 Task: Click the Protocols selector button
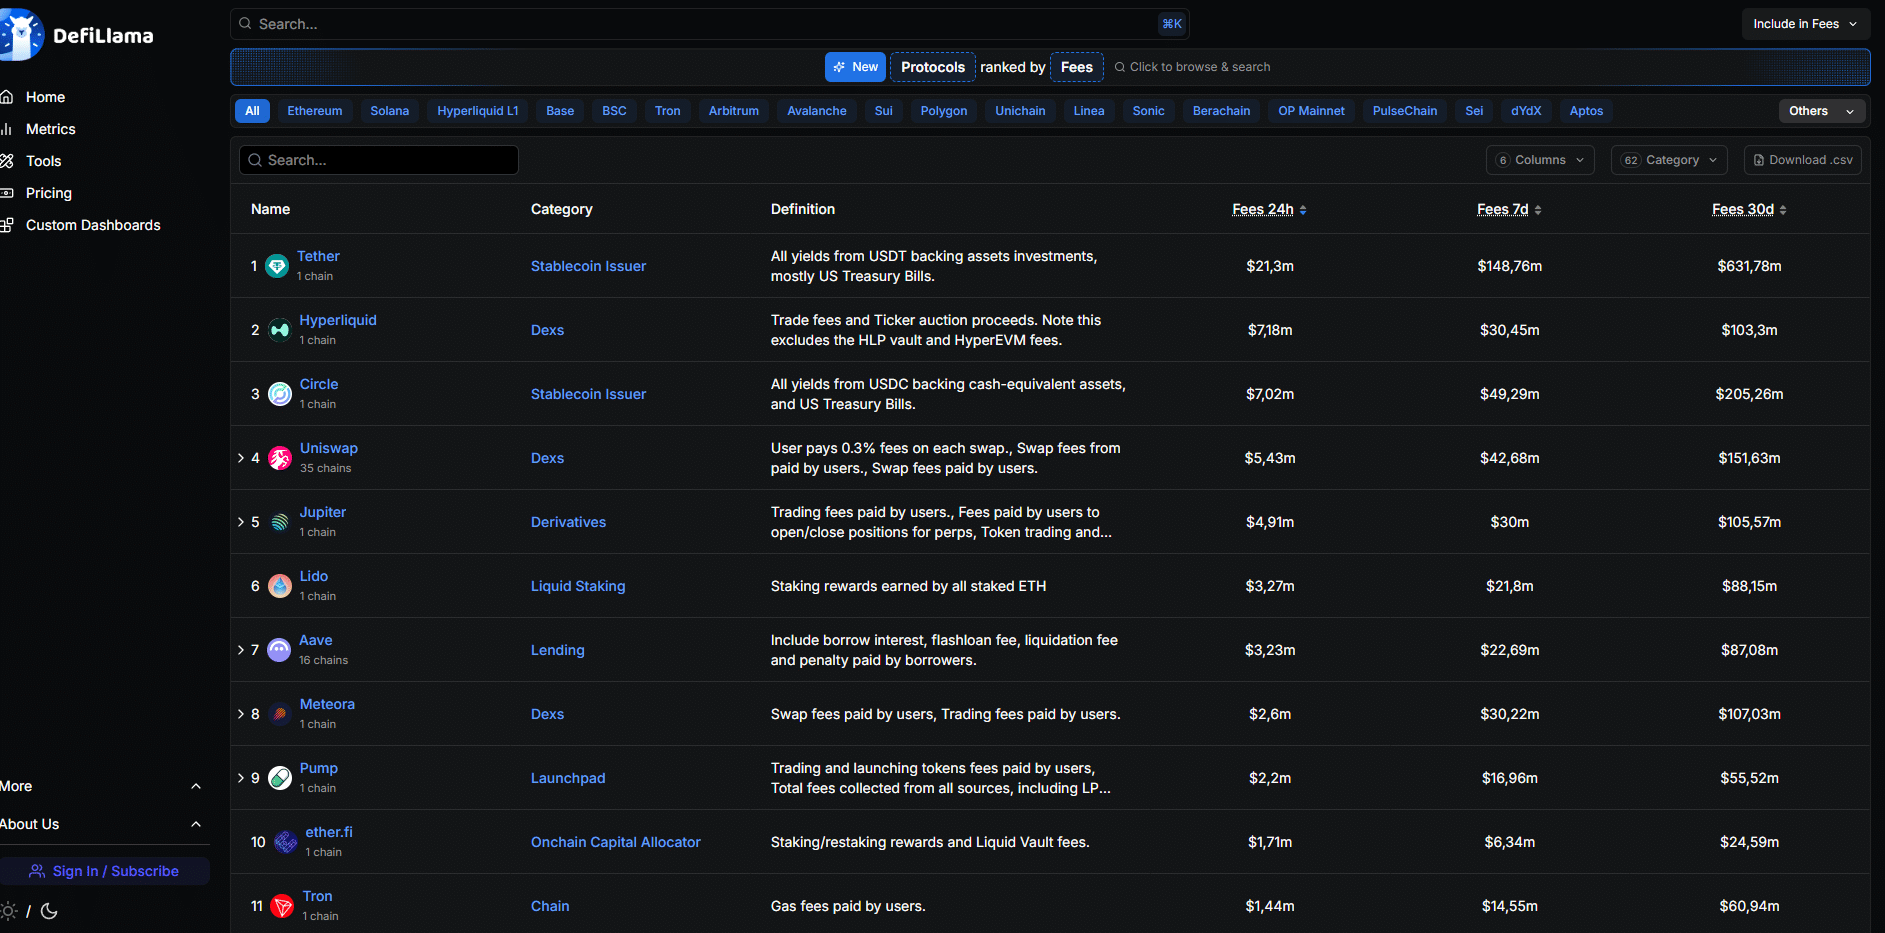pyautogui.click(x=933, y=67)
